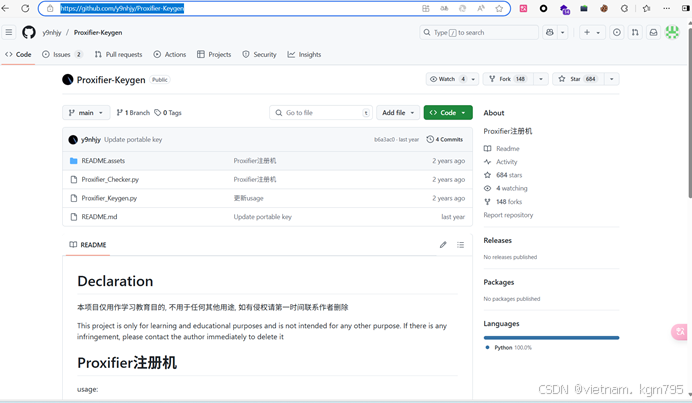Open the issues icon in the GitHub header
This screenshot has width=692, height=403.
[x=617, y=32]
